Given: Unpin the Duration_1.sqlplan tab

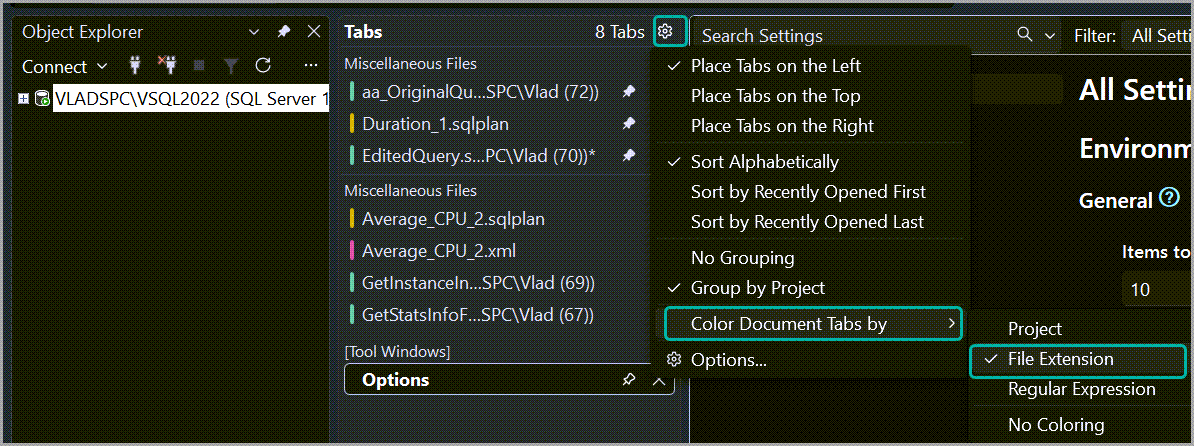Looking at the screenshot, I should [628, 123].
